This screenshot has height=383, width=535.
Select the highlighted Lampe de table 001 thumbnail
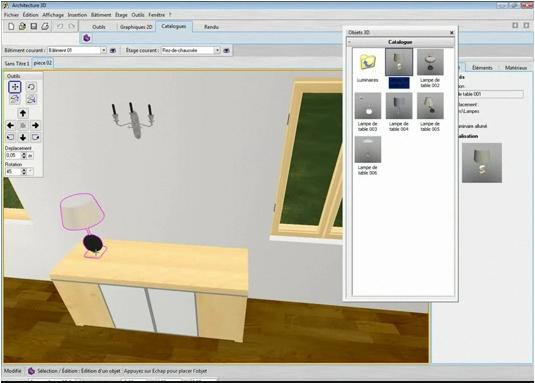pos(399,62)
